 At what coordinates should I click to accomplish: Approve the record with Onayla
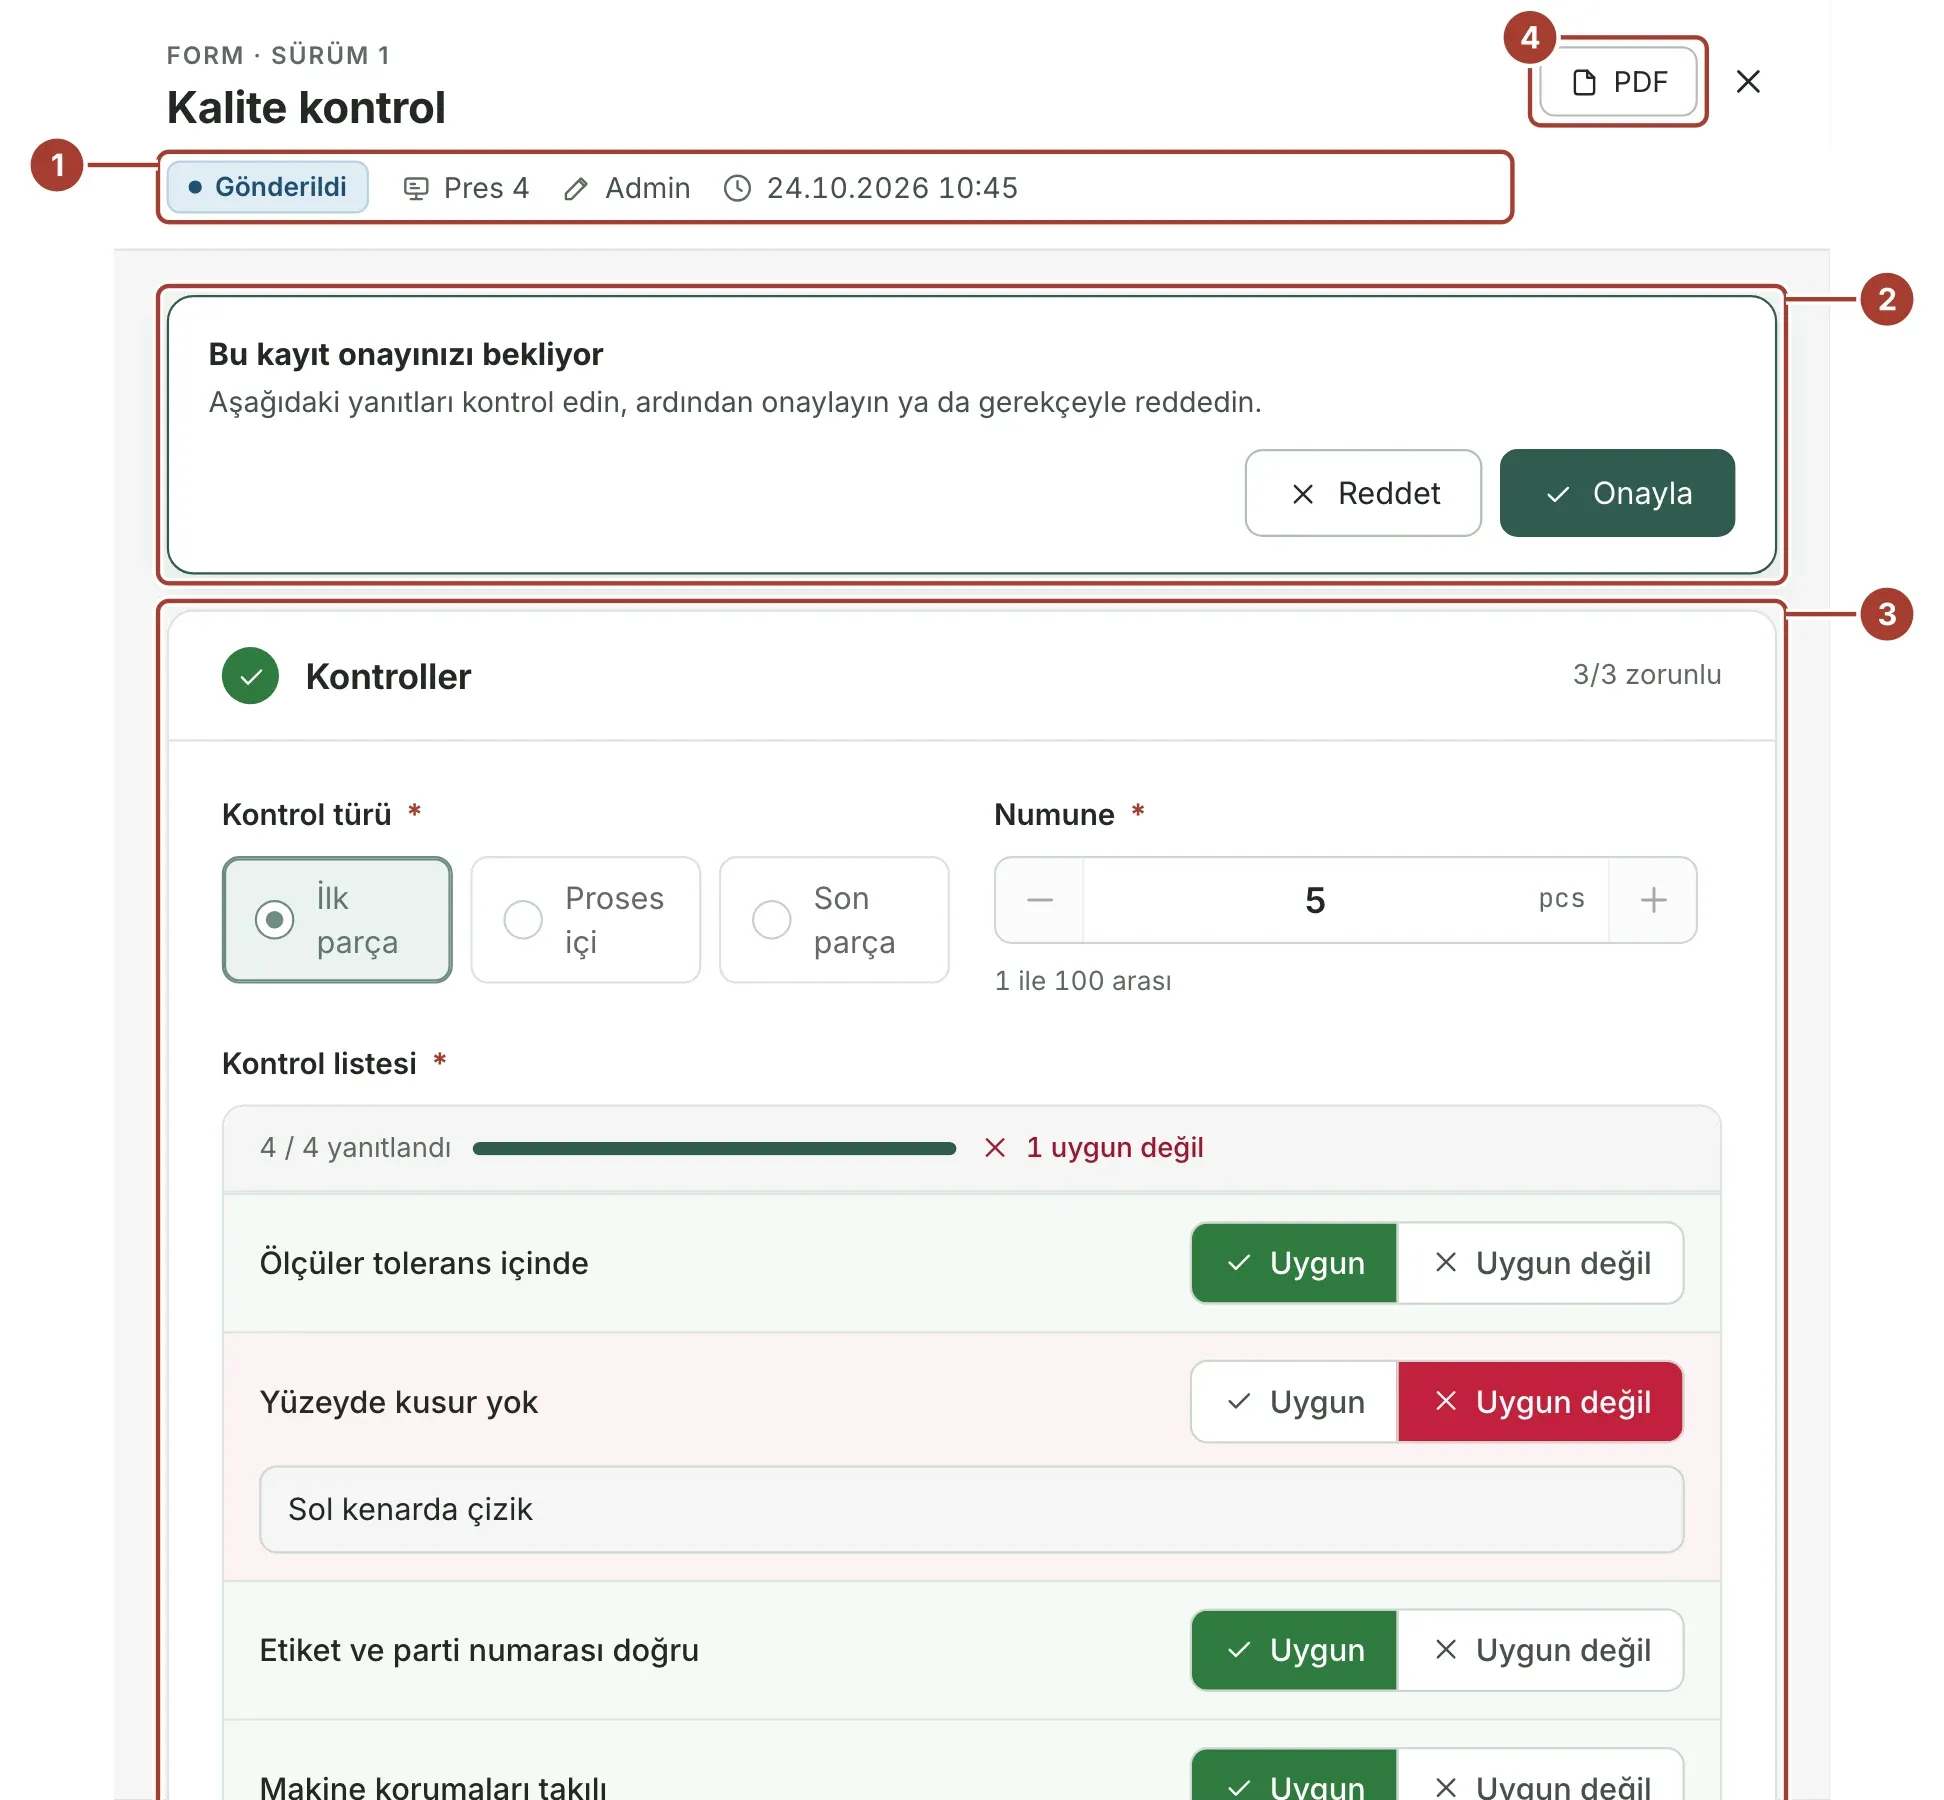[x=1617, y=493]
